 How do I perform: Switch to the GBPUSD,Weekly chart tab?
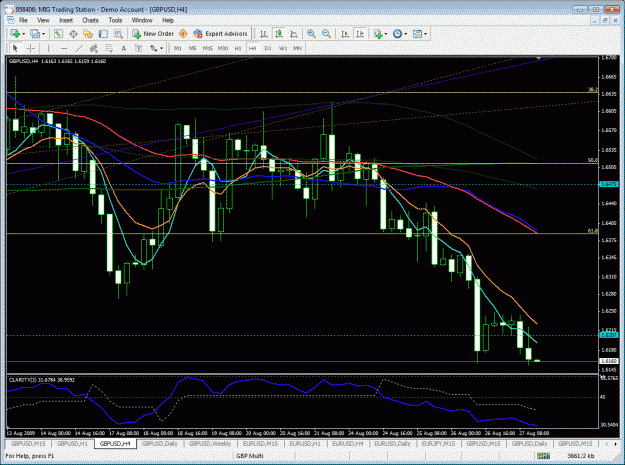210,443
